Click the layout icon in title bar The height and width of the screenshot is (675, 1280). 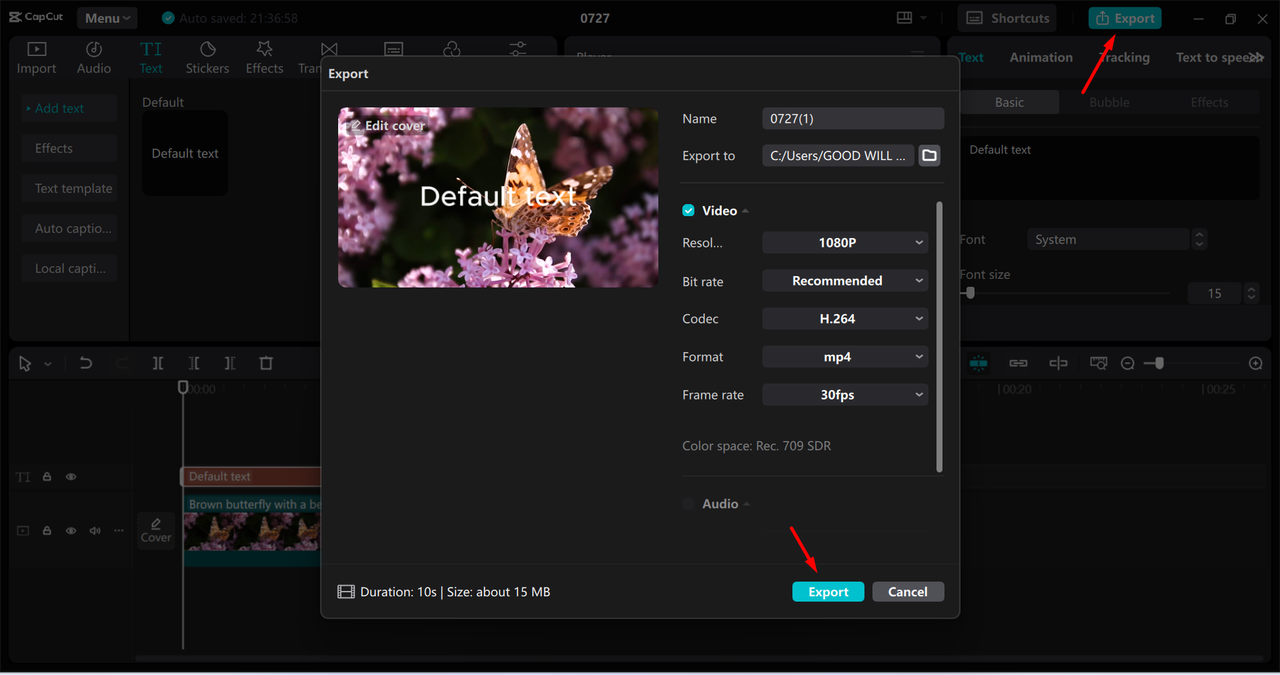pos(904,18)
